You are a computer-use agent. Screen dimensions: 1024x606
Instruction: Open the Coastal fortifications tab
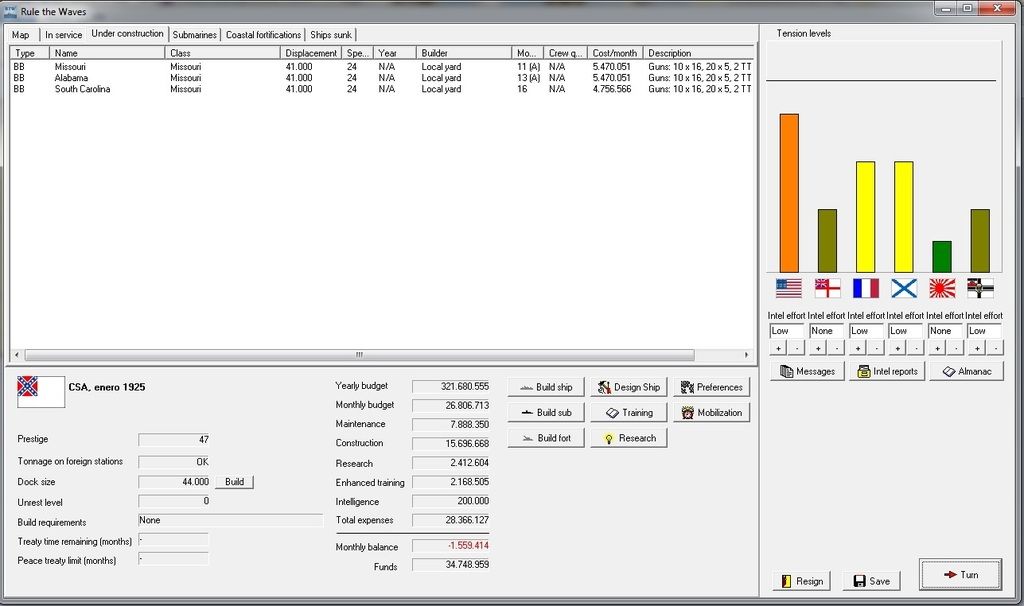pos(263,35)
